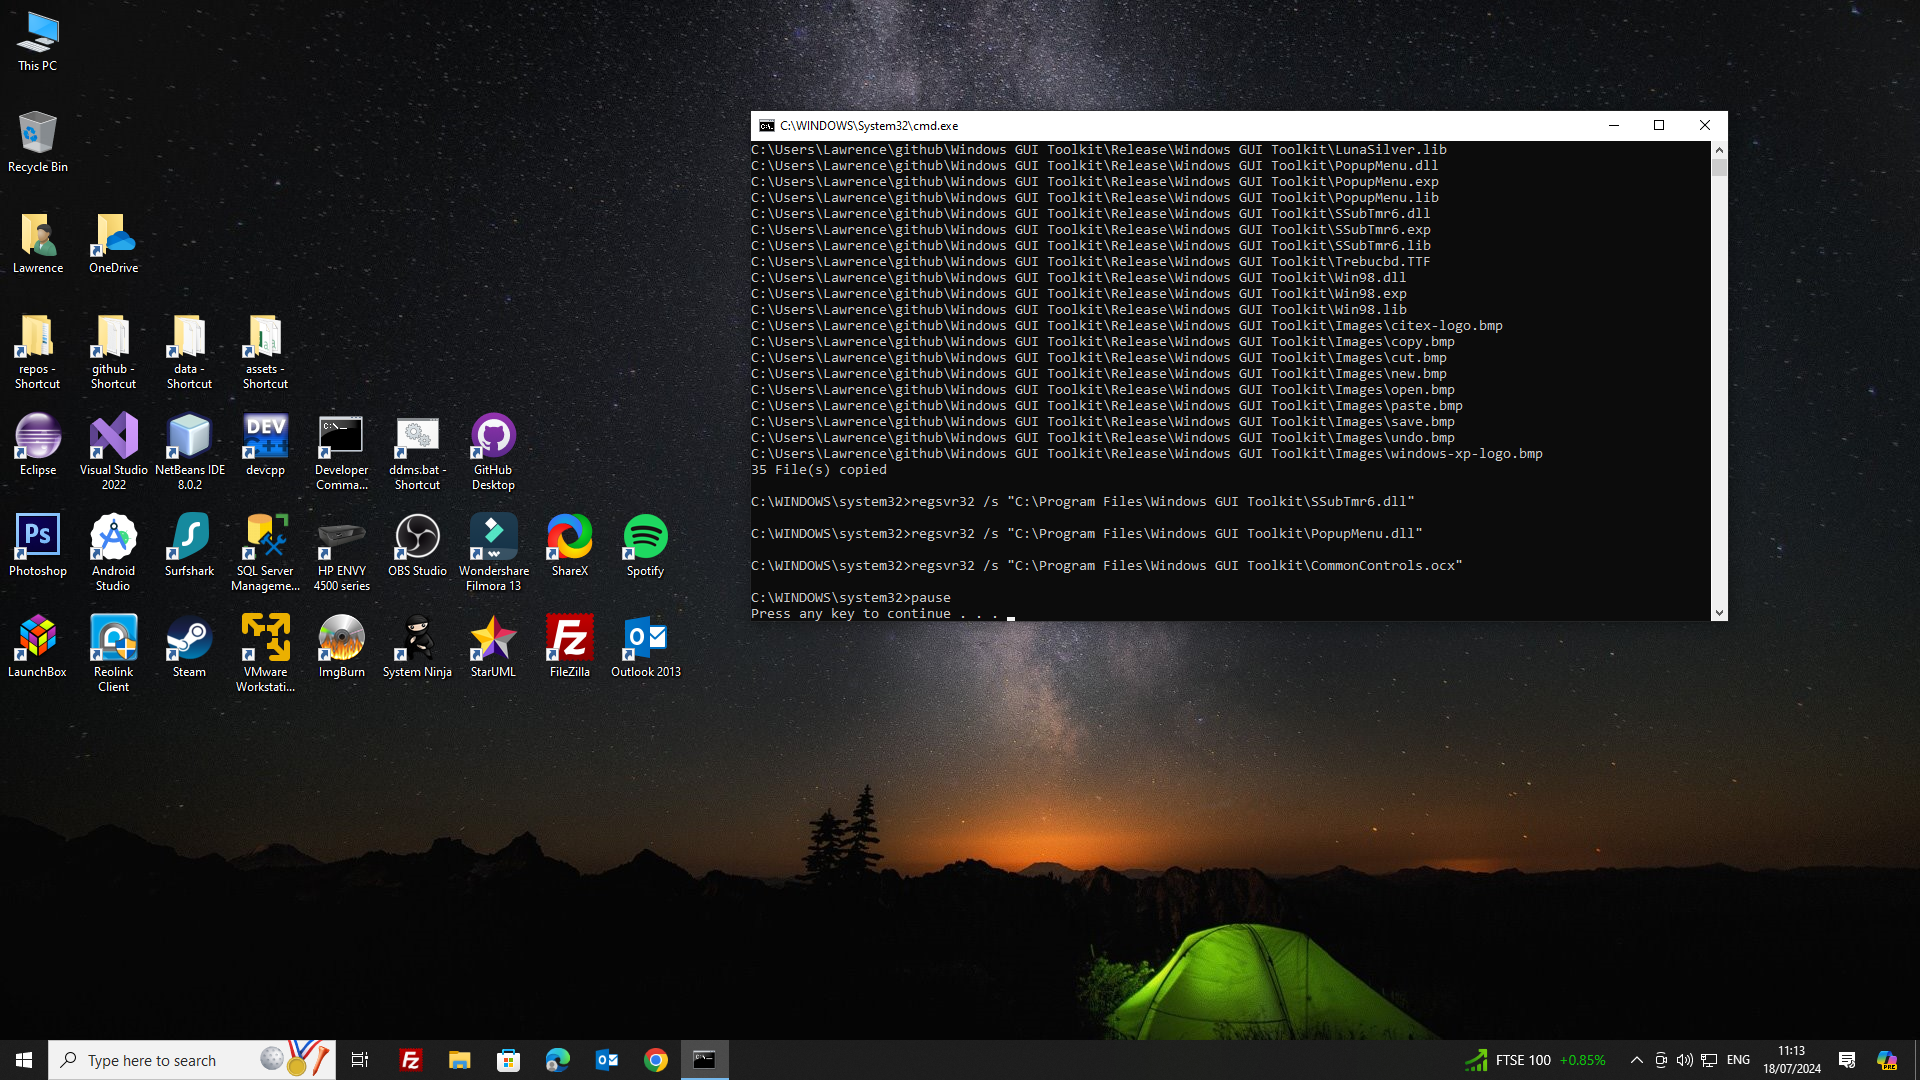Click the ShareX desktop icon
Viewport: 1920px width, 1080px height.
coord(569,537)
